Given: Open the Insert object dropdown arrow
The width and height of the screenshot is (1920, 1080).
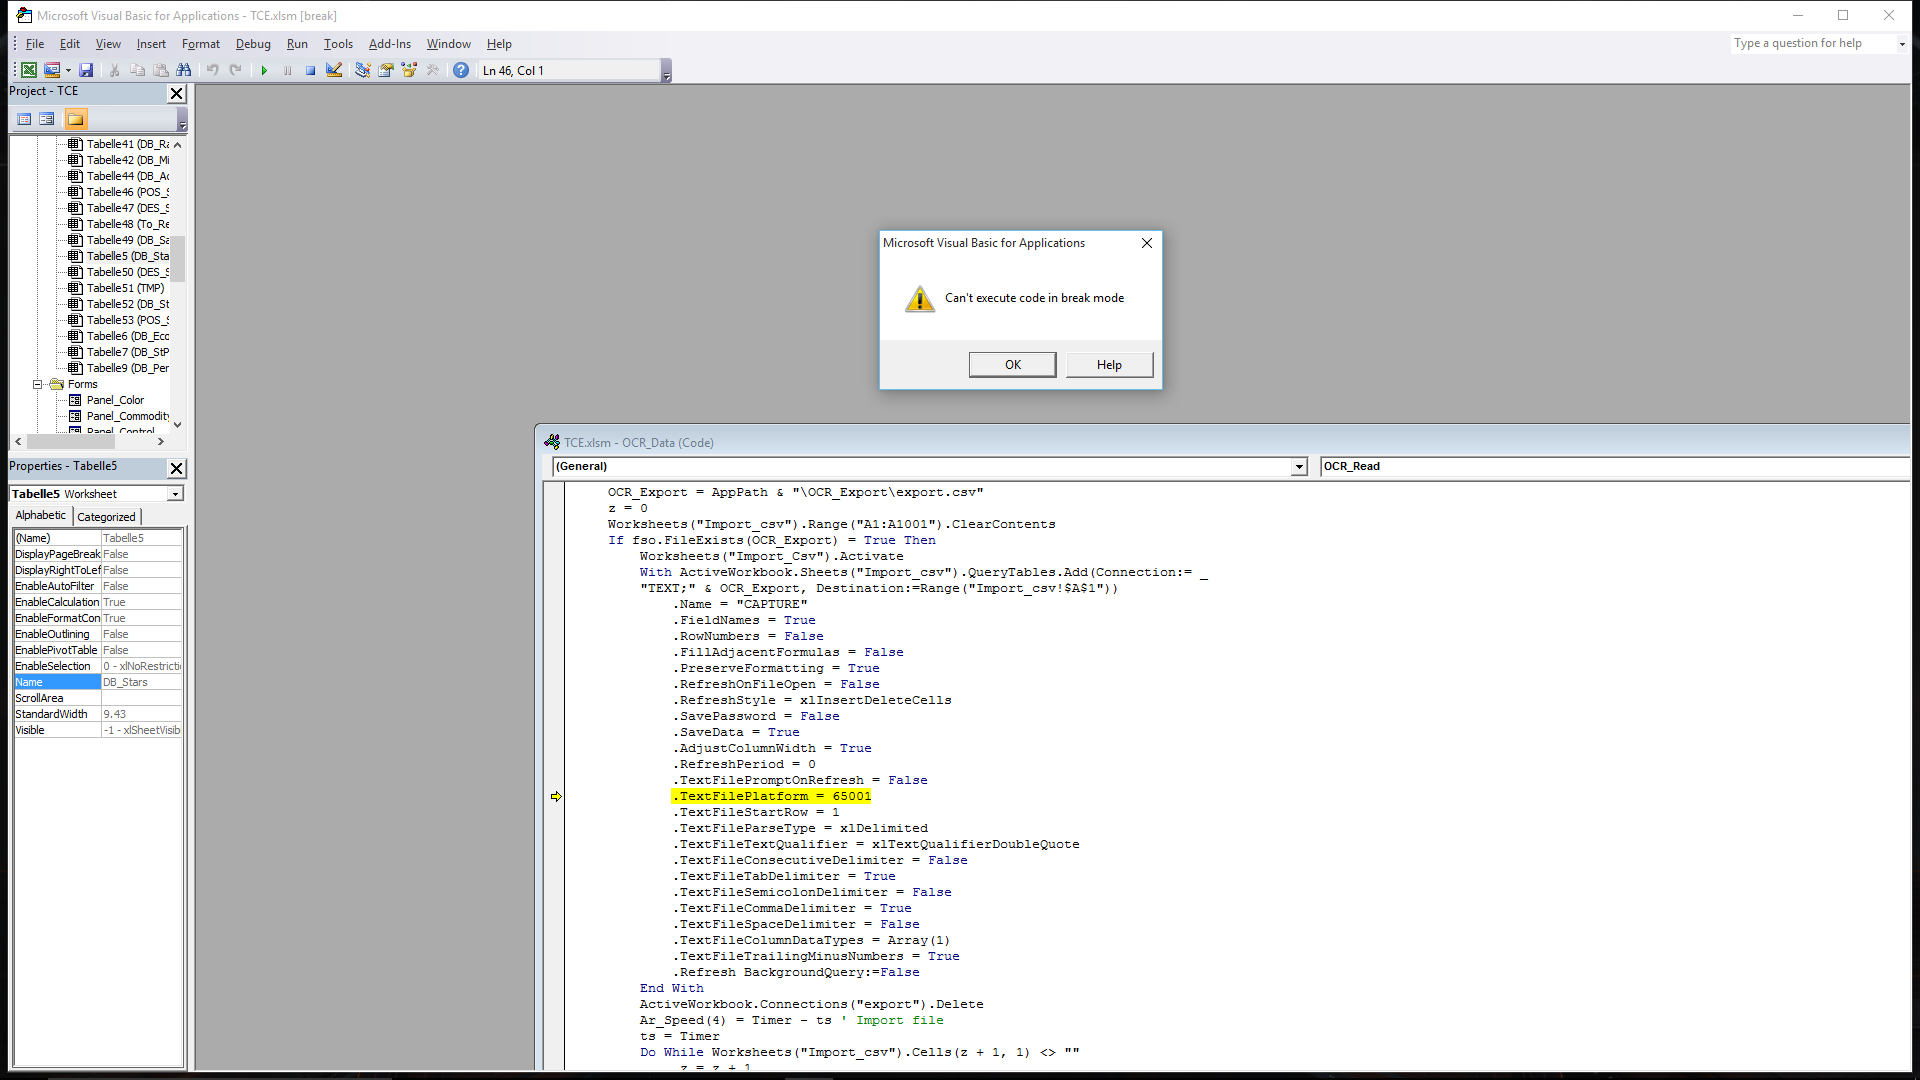Looking at the screenshot, I should click(68, 70).
